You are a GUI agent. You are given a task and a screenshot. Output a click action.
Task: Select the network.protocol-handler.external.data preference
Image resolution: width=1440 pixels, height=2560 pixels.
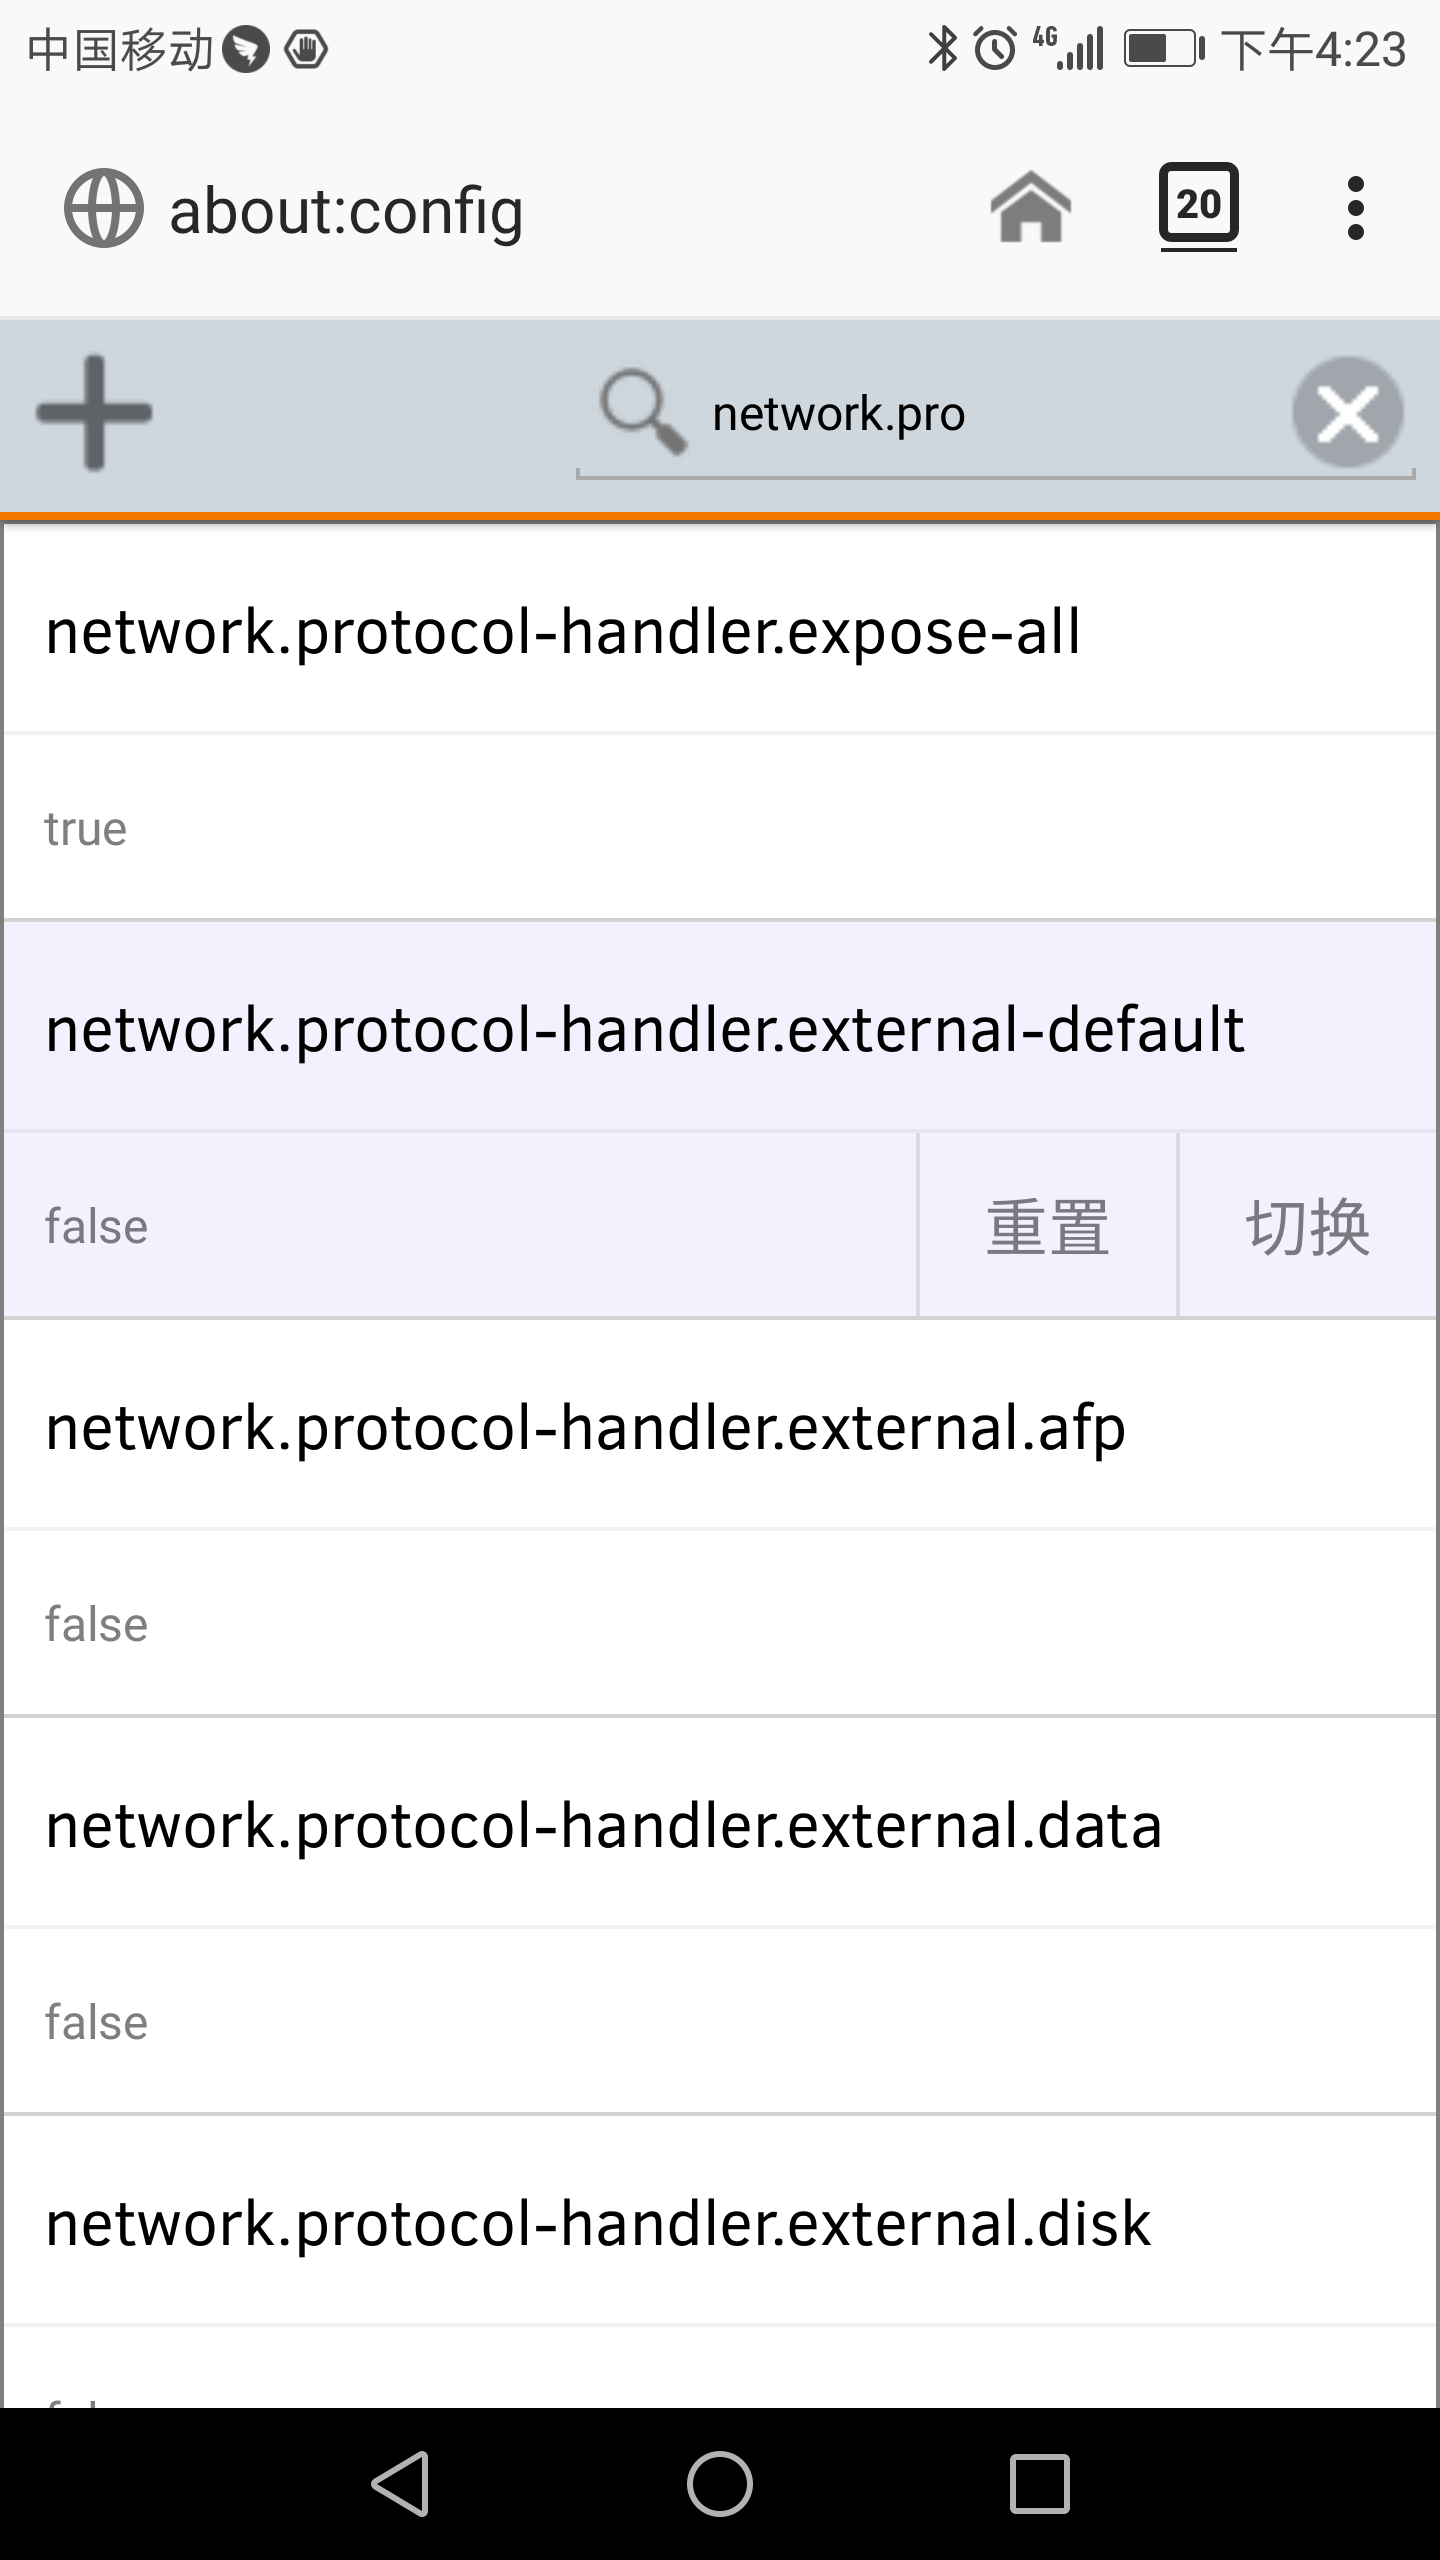[x=720, y=1825]
